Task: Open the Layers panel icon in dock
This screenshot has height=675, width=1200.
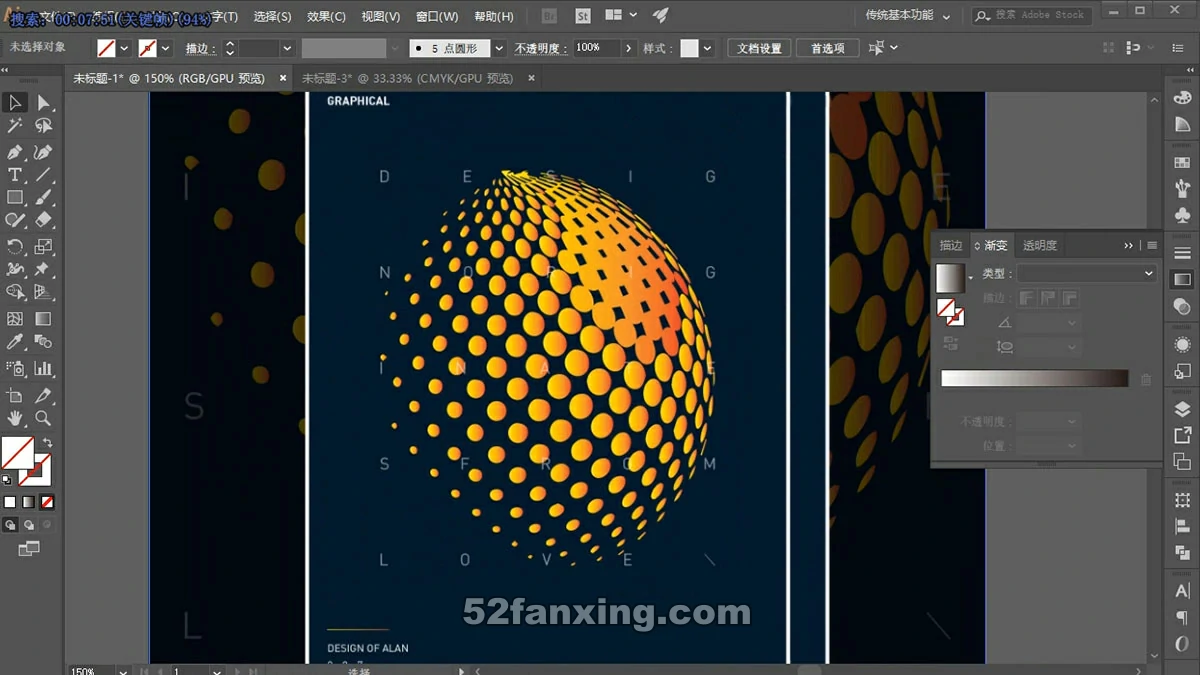Action: (1182, 410)
